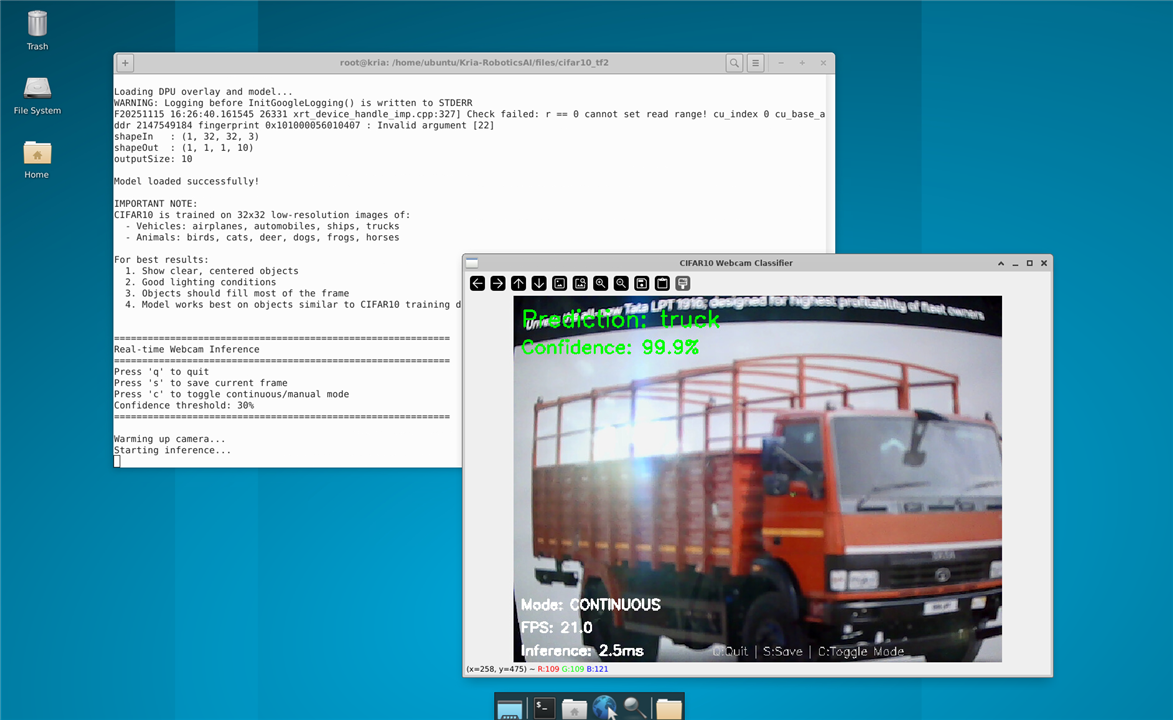Viewport: 1173px width, 720px height.
Task: Click the truck webcam image preview
Action: tap(757, 478)
